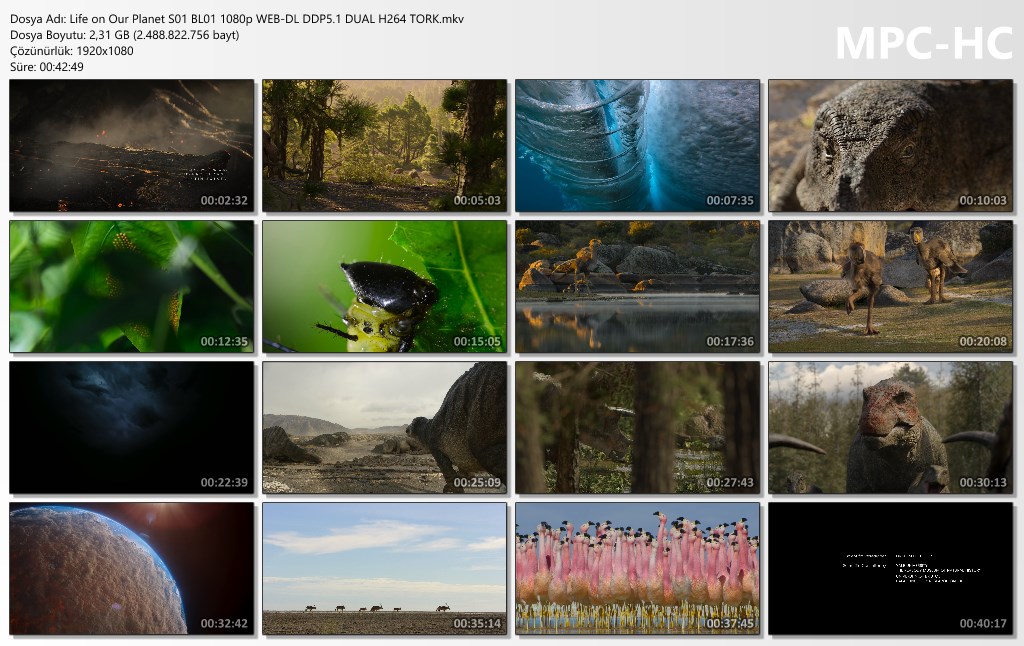Click the pink flamingos thumbnail at 00:37:45

(x=637, y=568)
